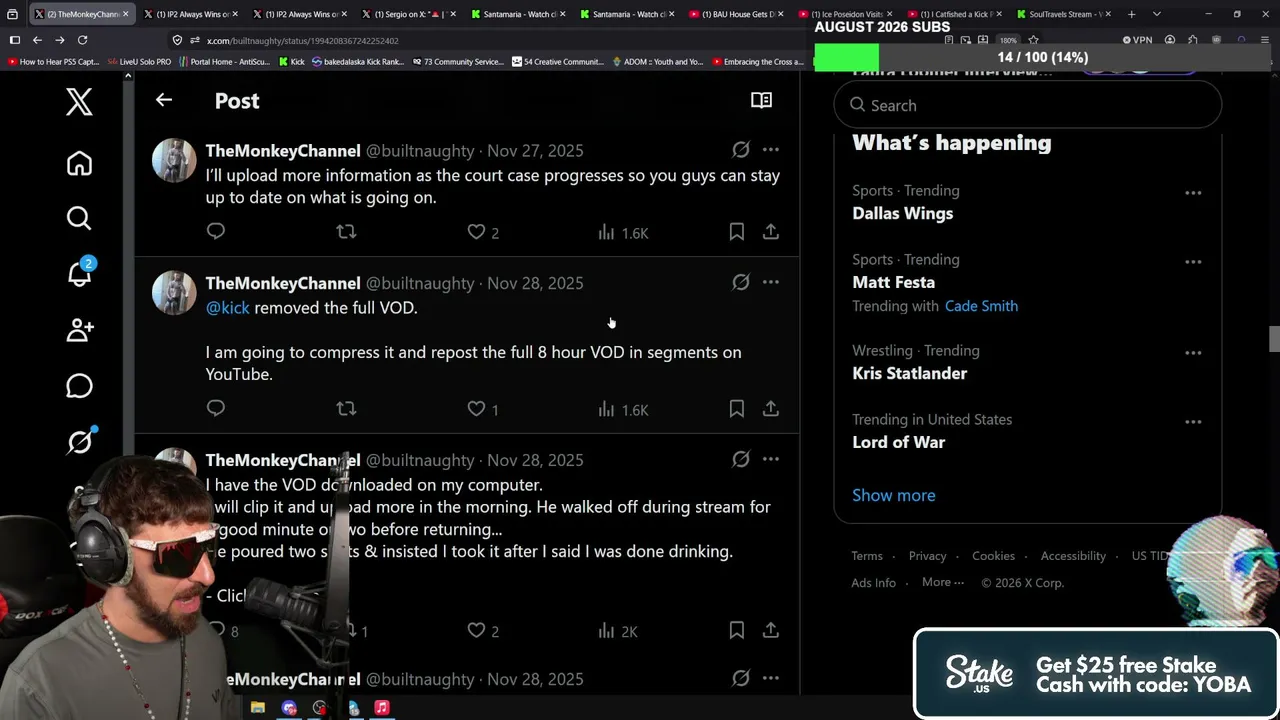Share the Nov 27 court case post
The image size is (1280, 720).
click(x=771, y=232)
